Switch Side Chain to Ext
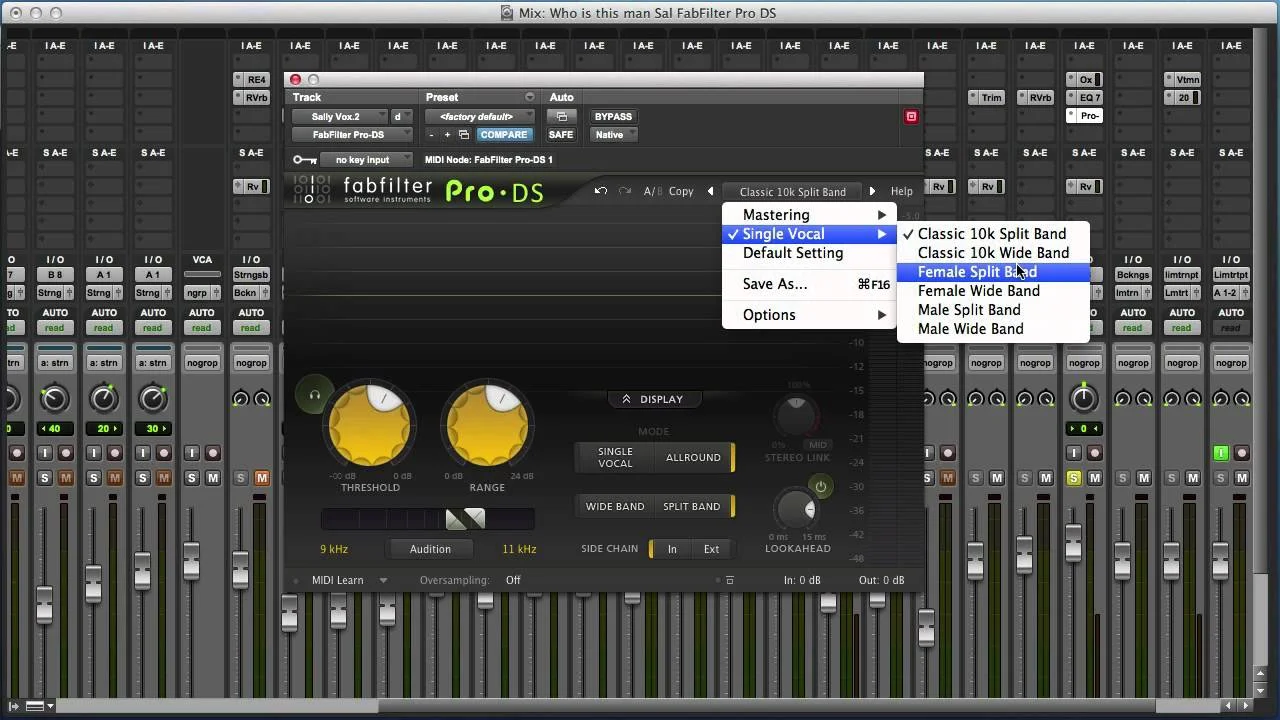 point(711,548)
